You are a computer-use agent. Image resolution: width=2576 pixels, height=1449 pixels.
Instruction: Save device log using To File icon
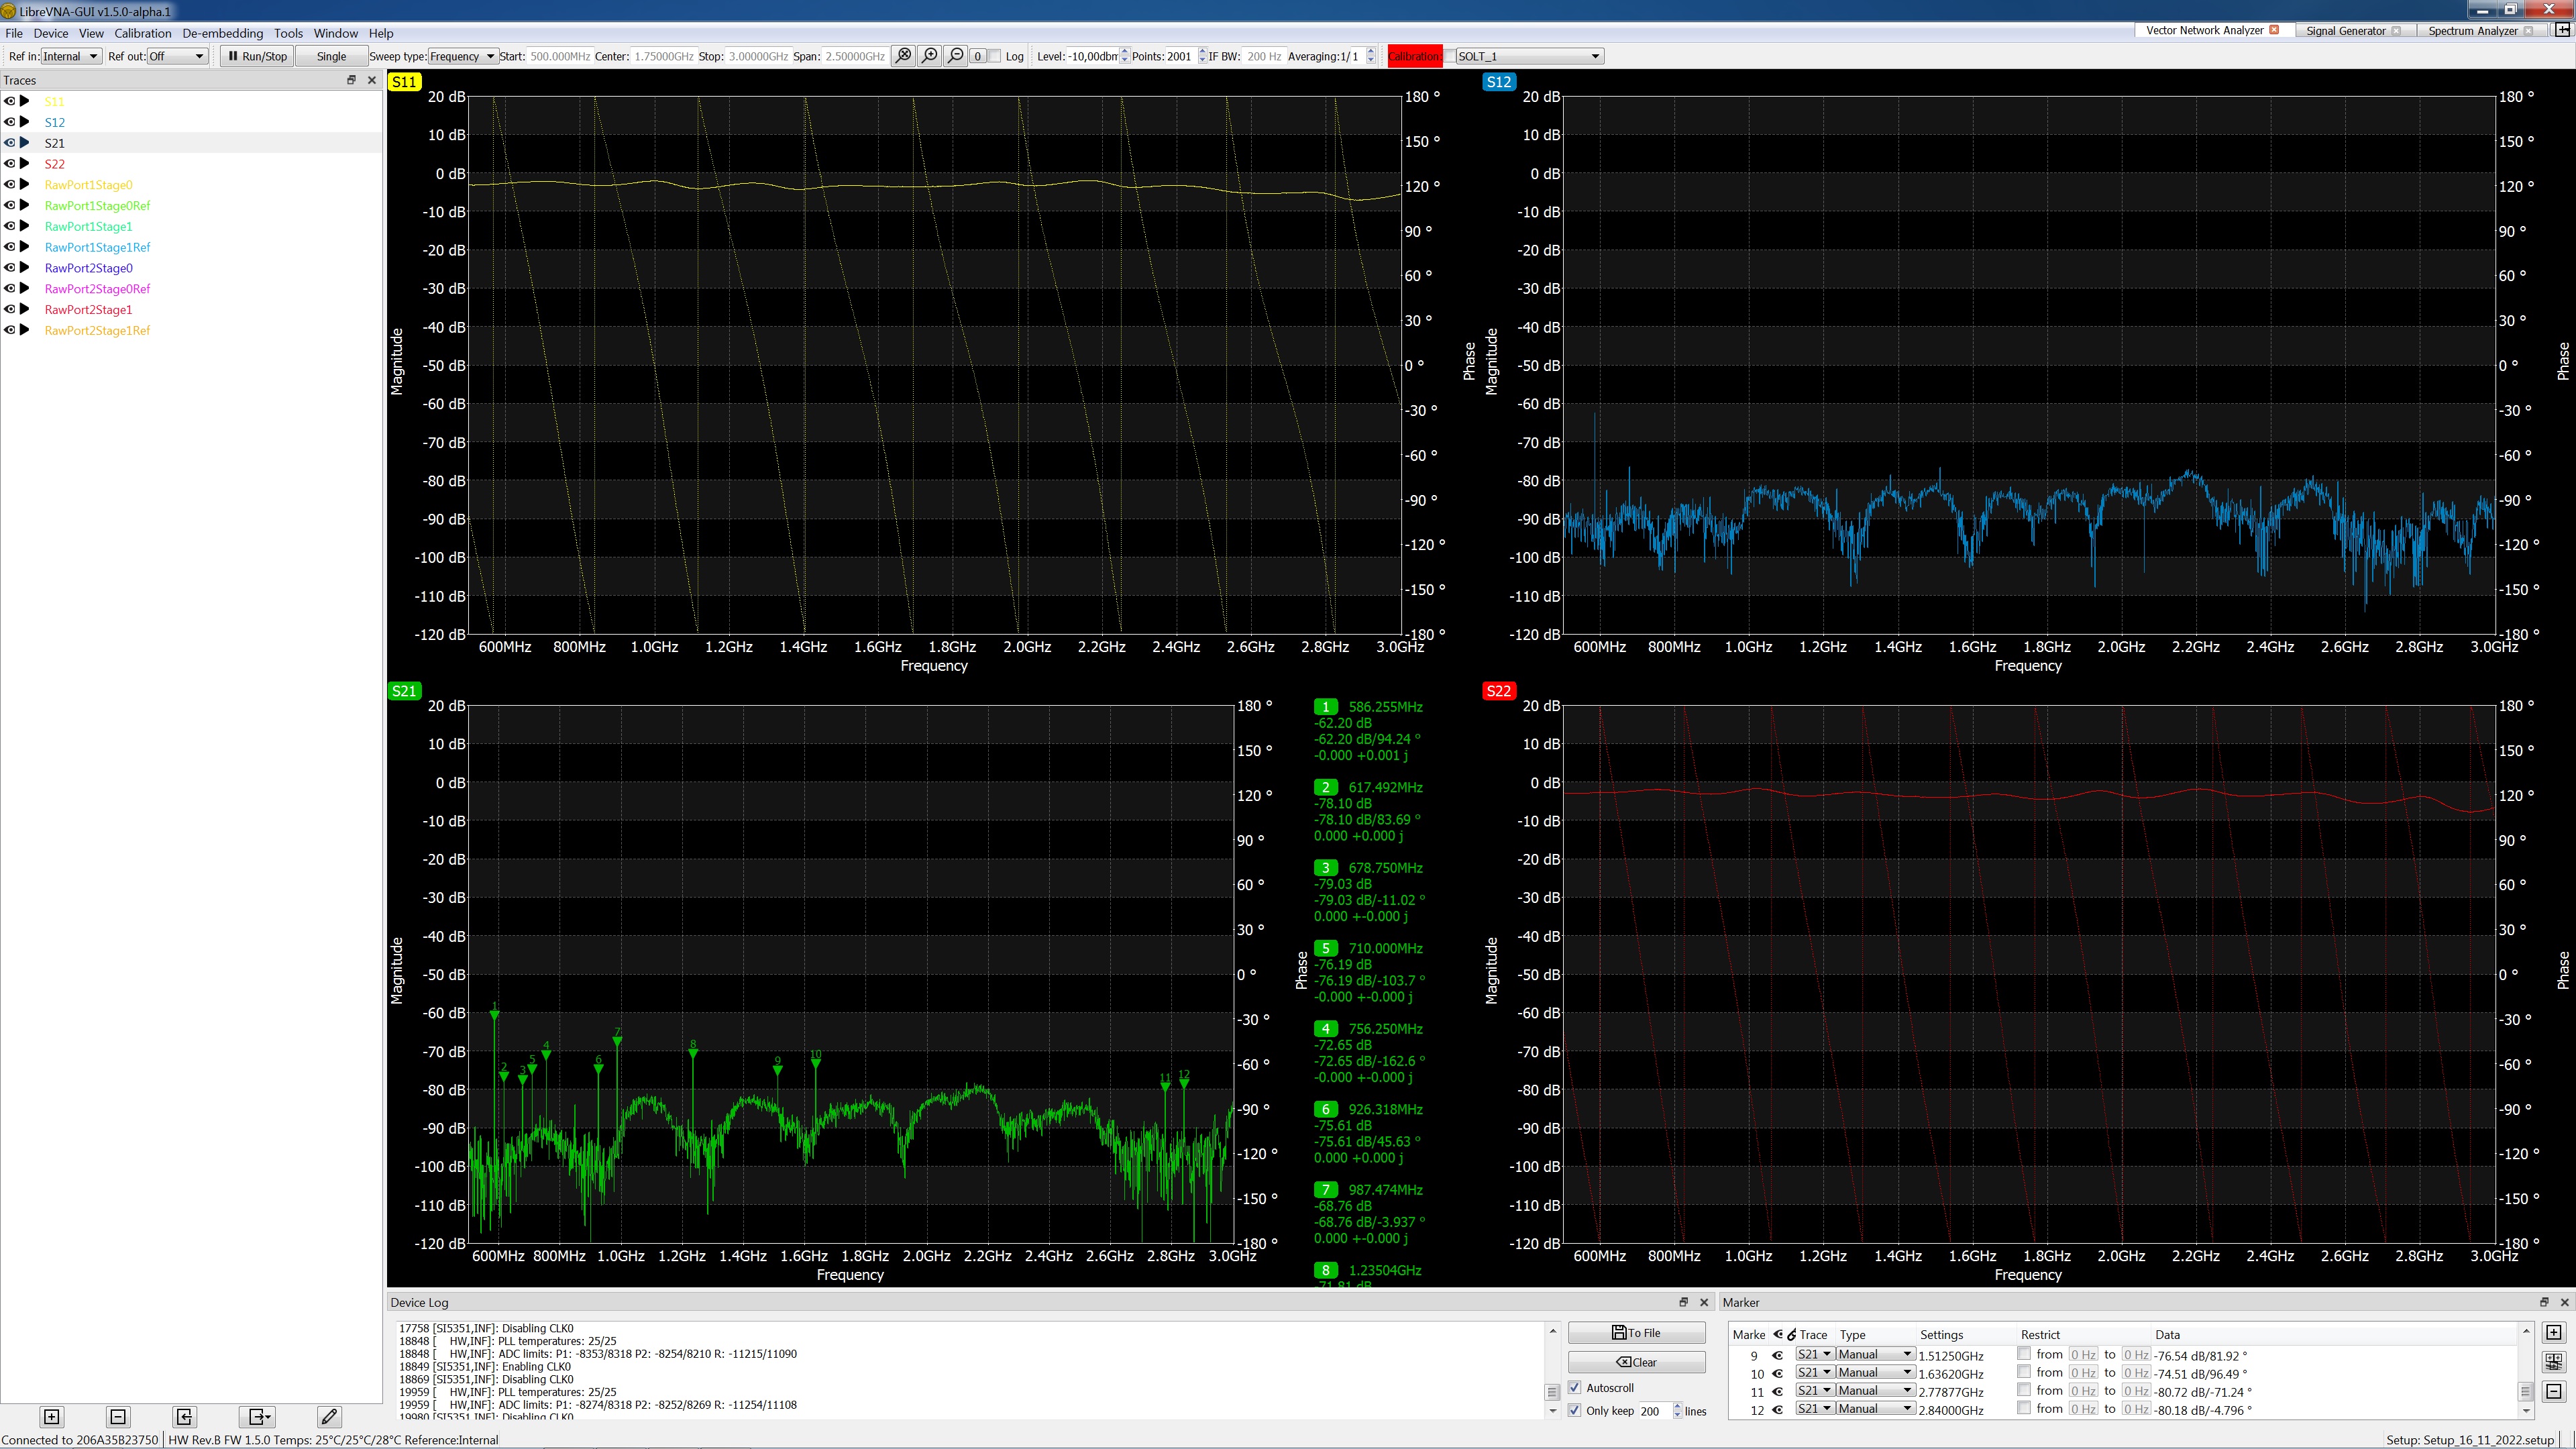(1636, 1332)
